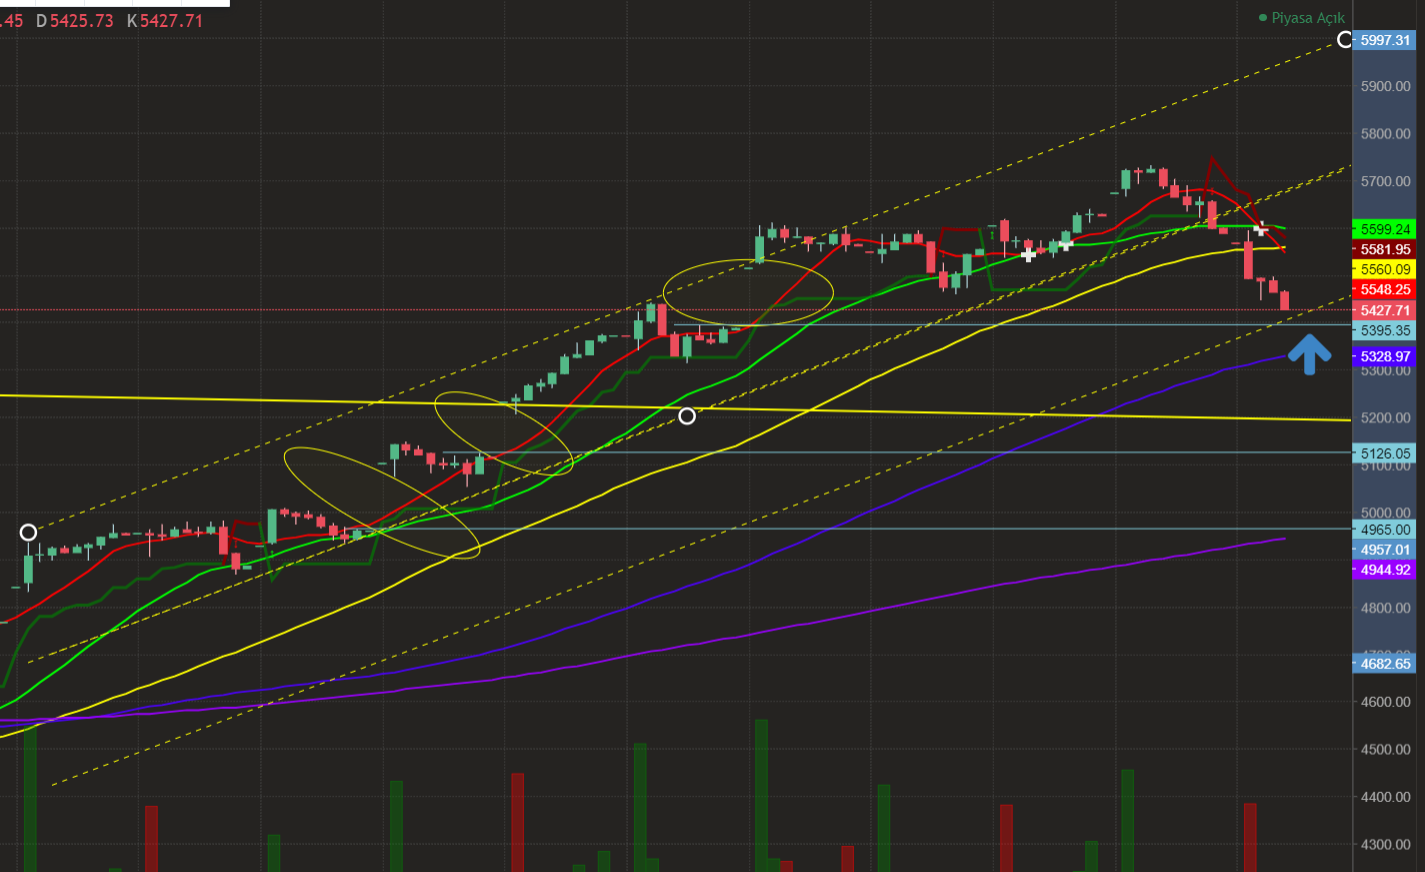Click the 5900.00 axis tick
Screen dimensions: 1425x872
click(x=1385, y=87)
